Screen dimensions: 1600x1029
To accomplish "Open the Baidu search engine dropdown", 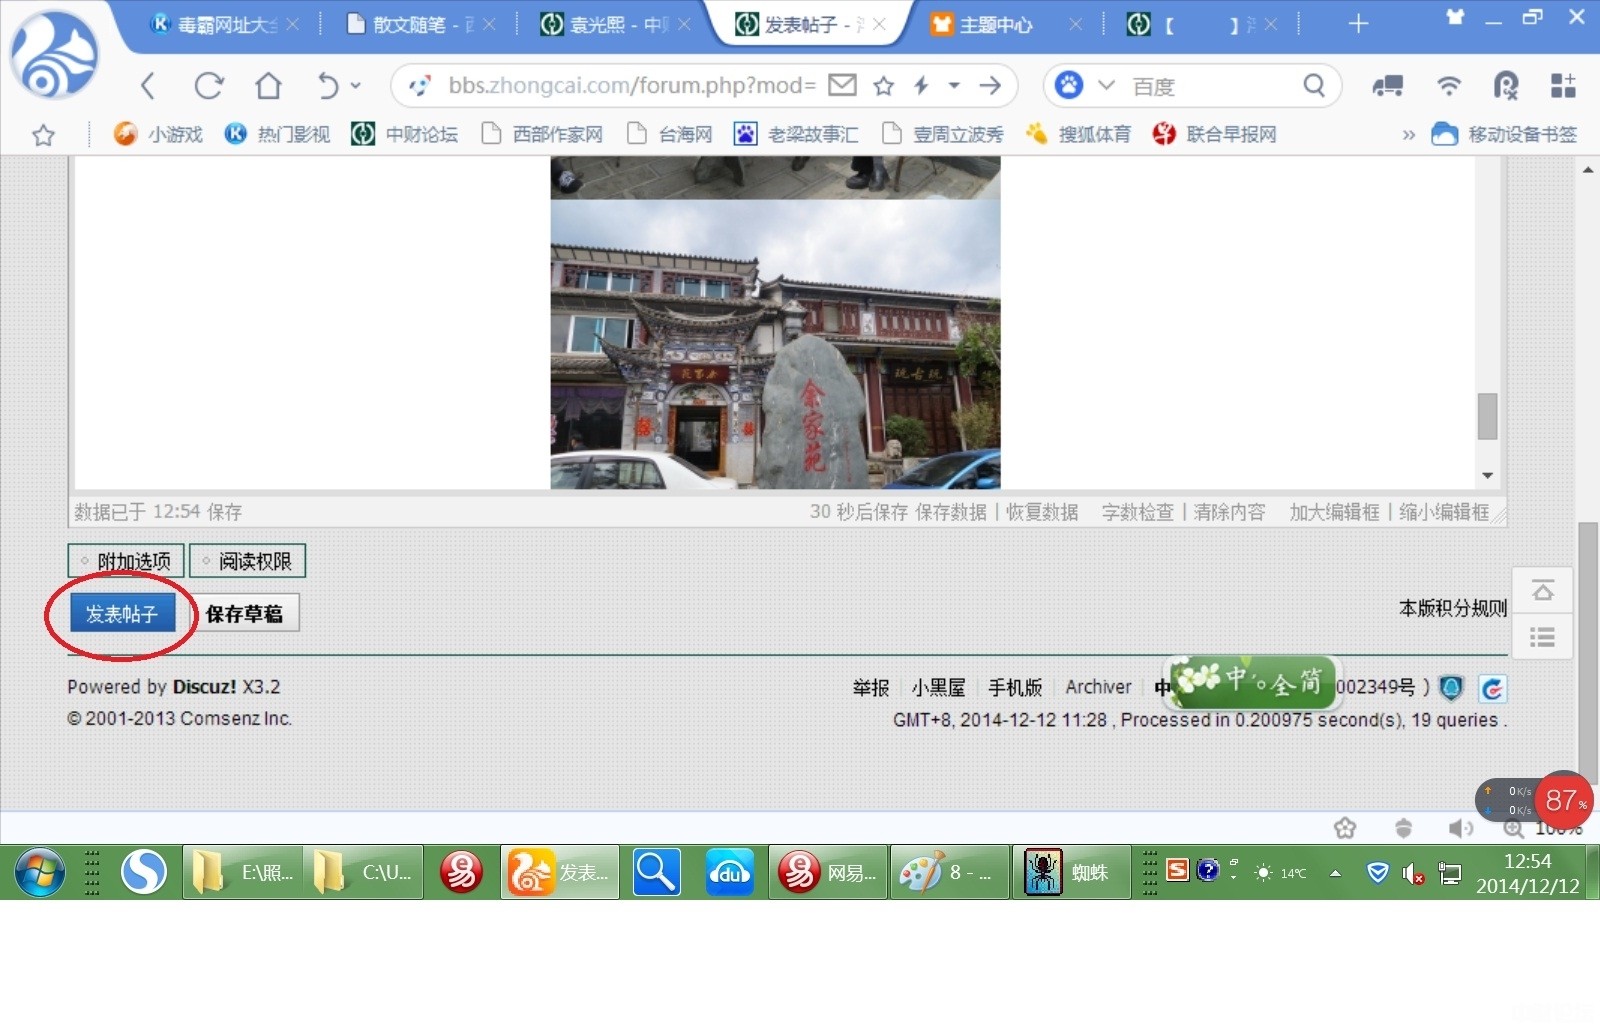I will point(1106,86).
